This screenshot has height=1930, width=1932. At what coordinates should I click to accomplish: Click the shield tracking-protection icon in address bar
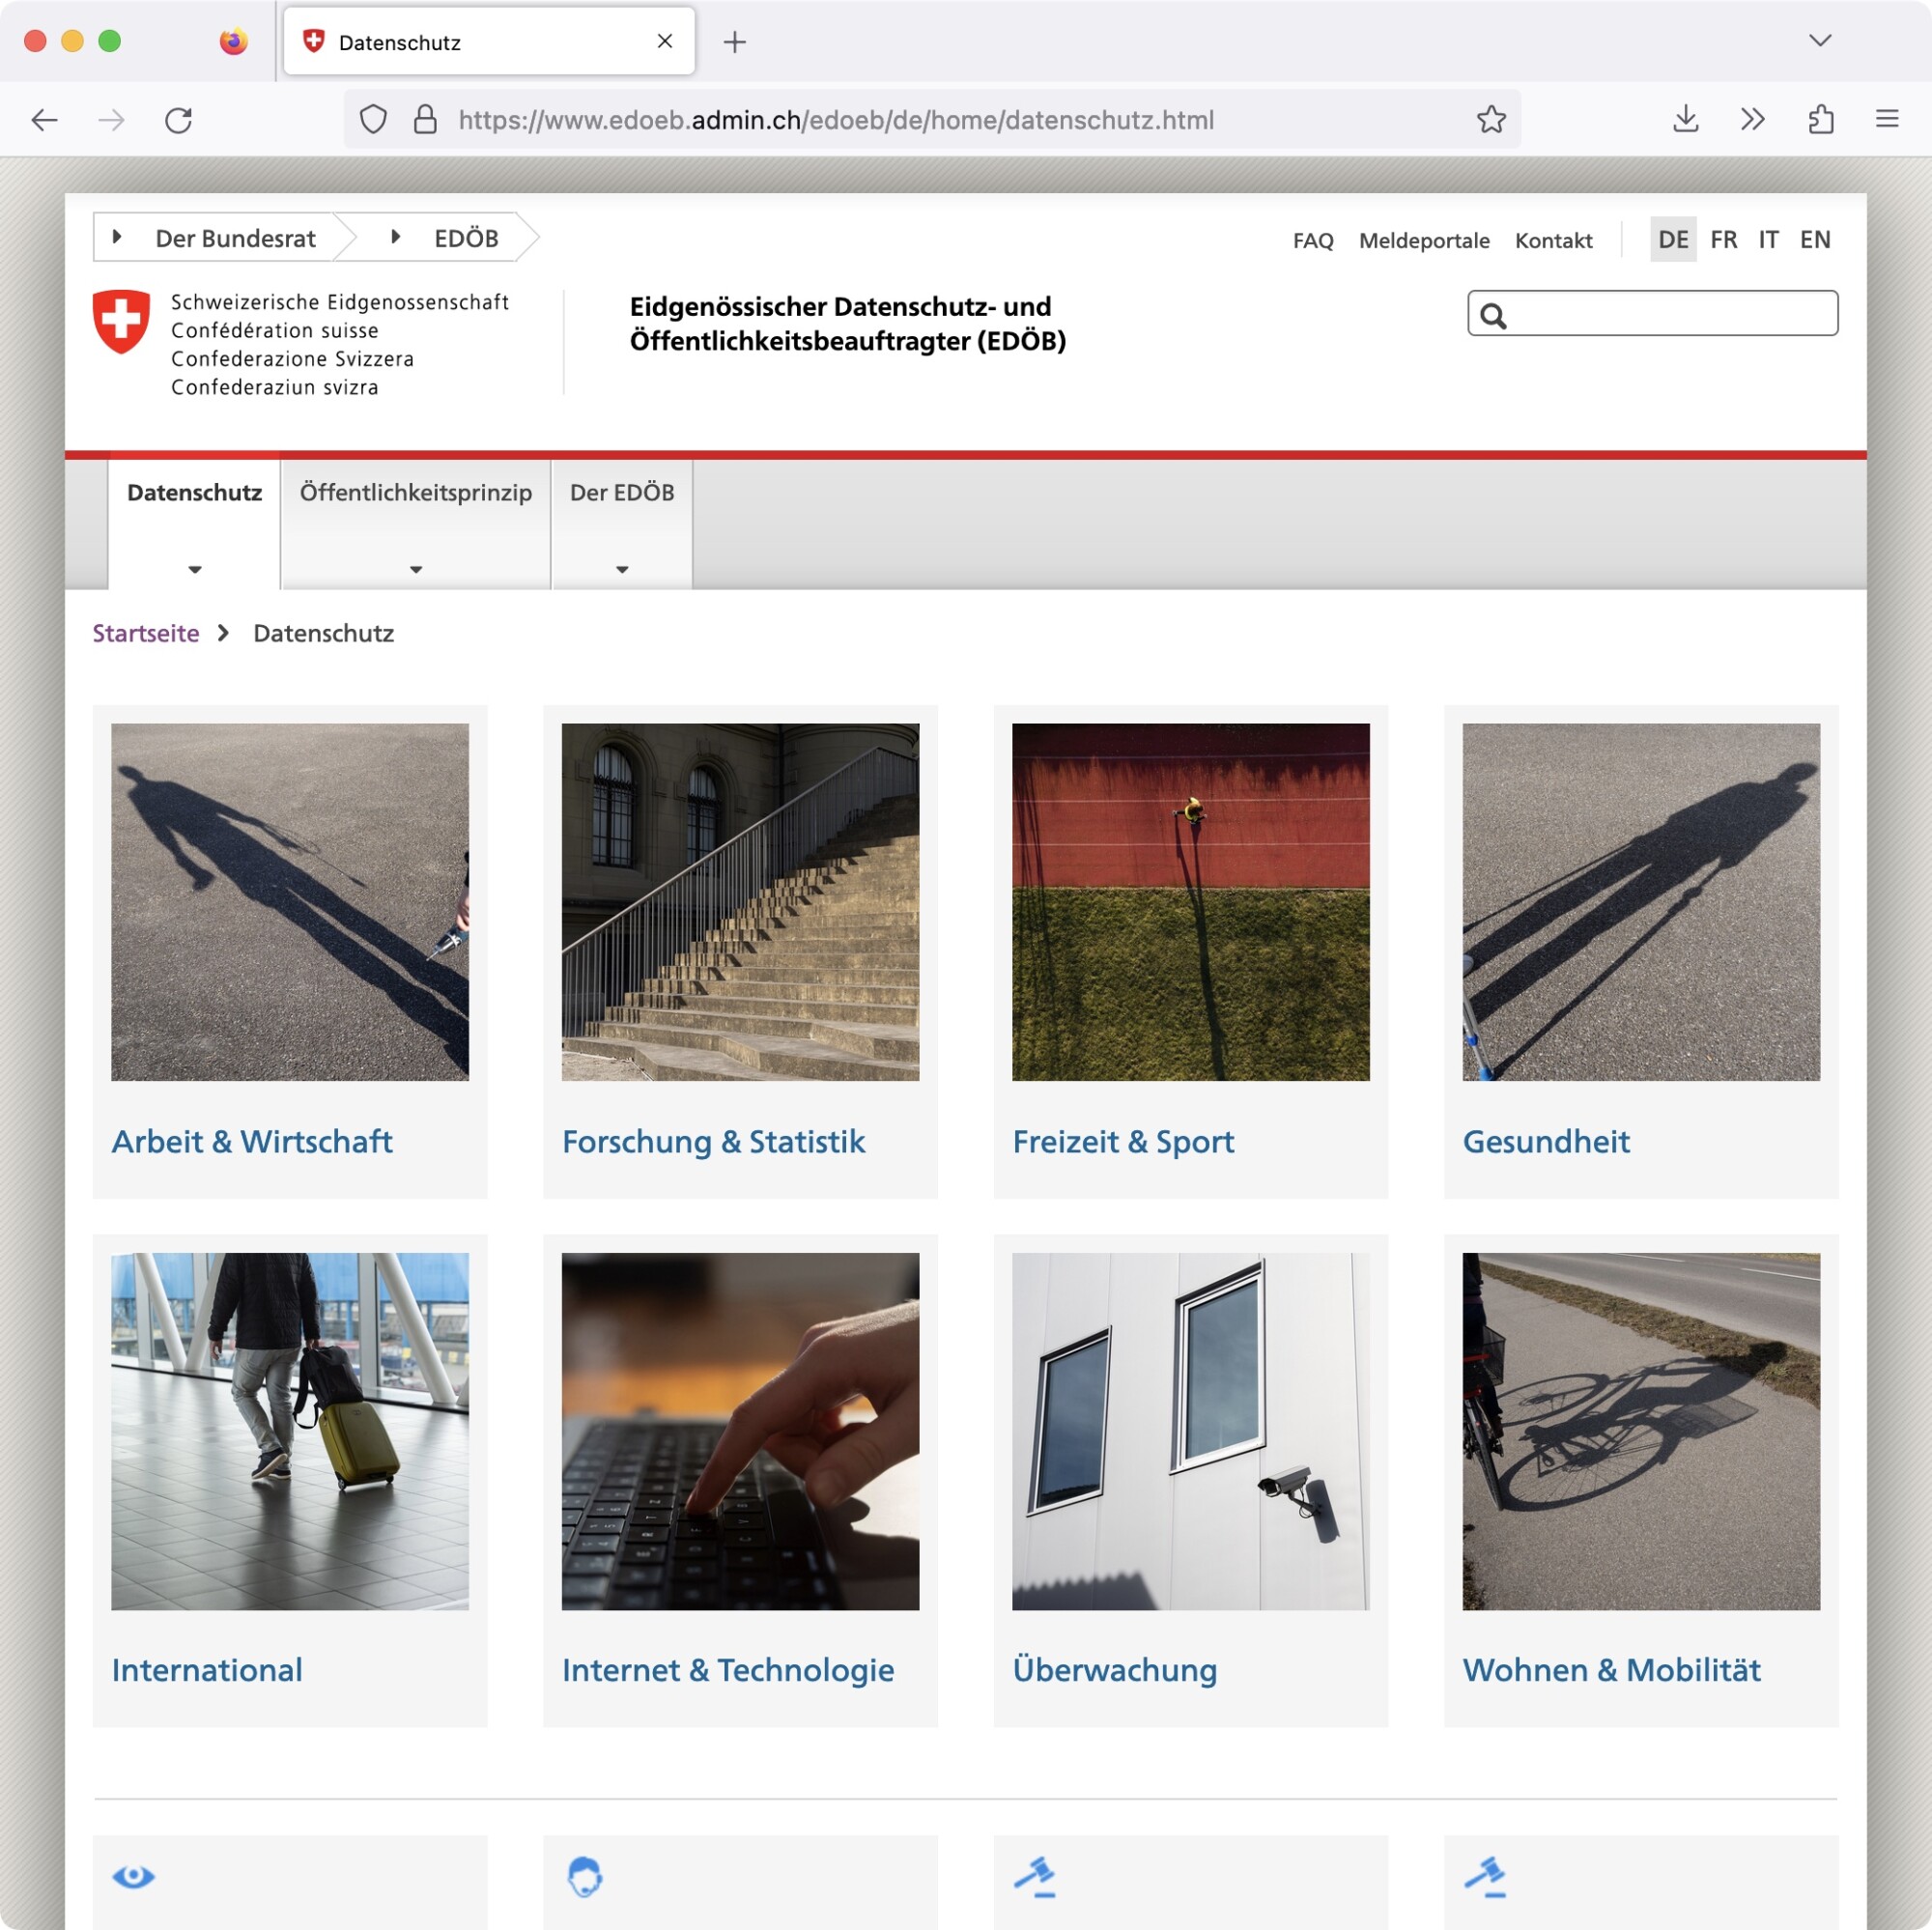372,119
